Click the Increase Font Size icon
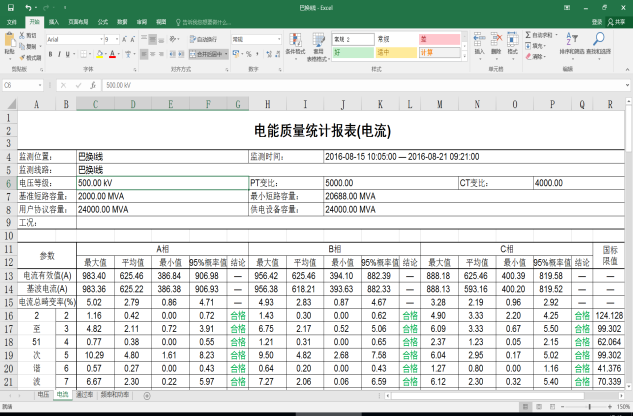 [x=124, y=39]
